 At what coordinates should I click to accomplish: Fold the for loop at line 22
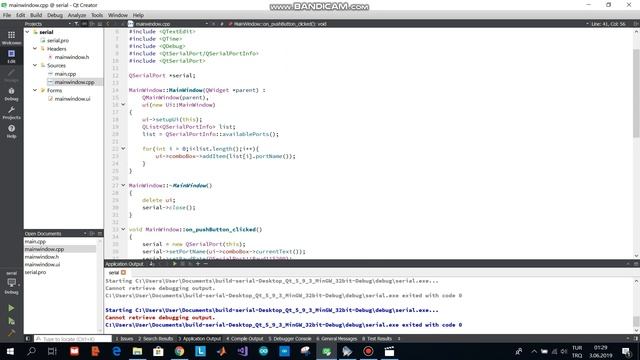pos(123,149)
